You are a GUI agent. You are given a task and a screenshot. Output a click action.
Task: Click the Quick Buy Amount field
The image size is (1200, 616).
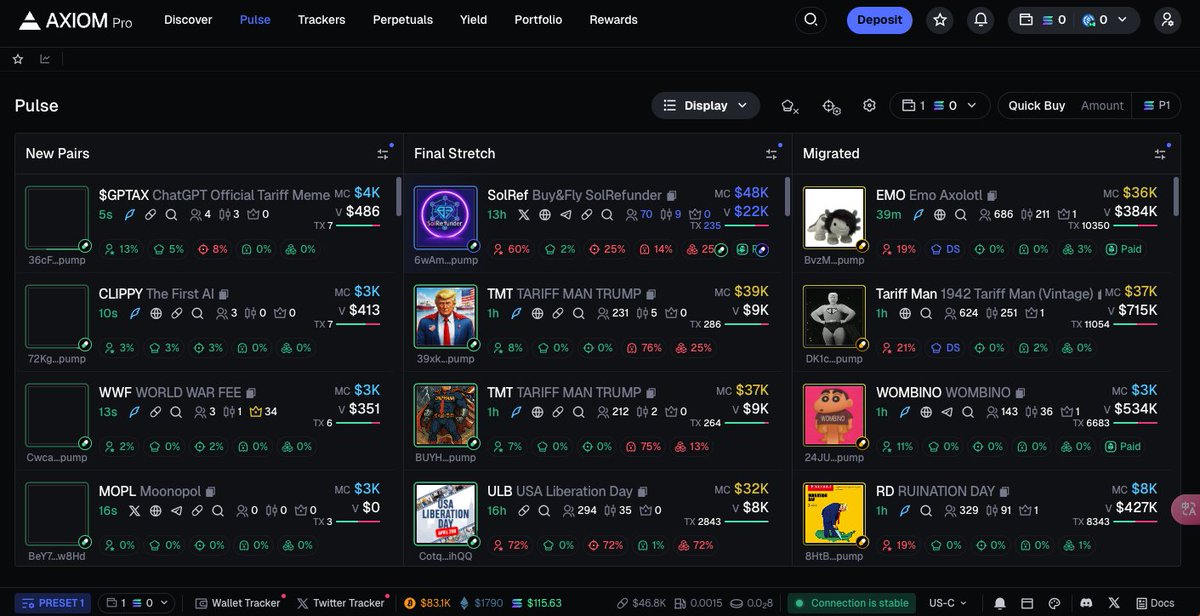(x=1102, y=106)
